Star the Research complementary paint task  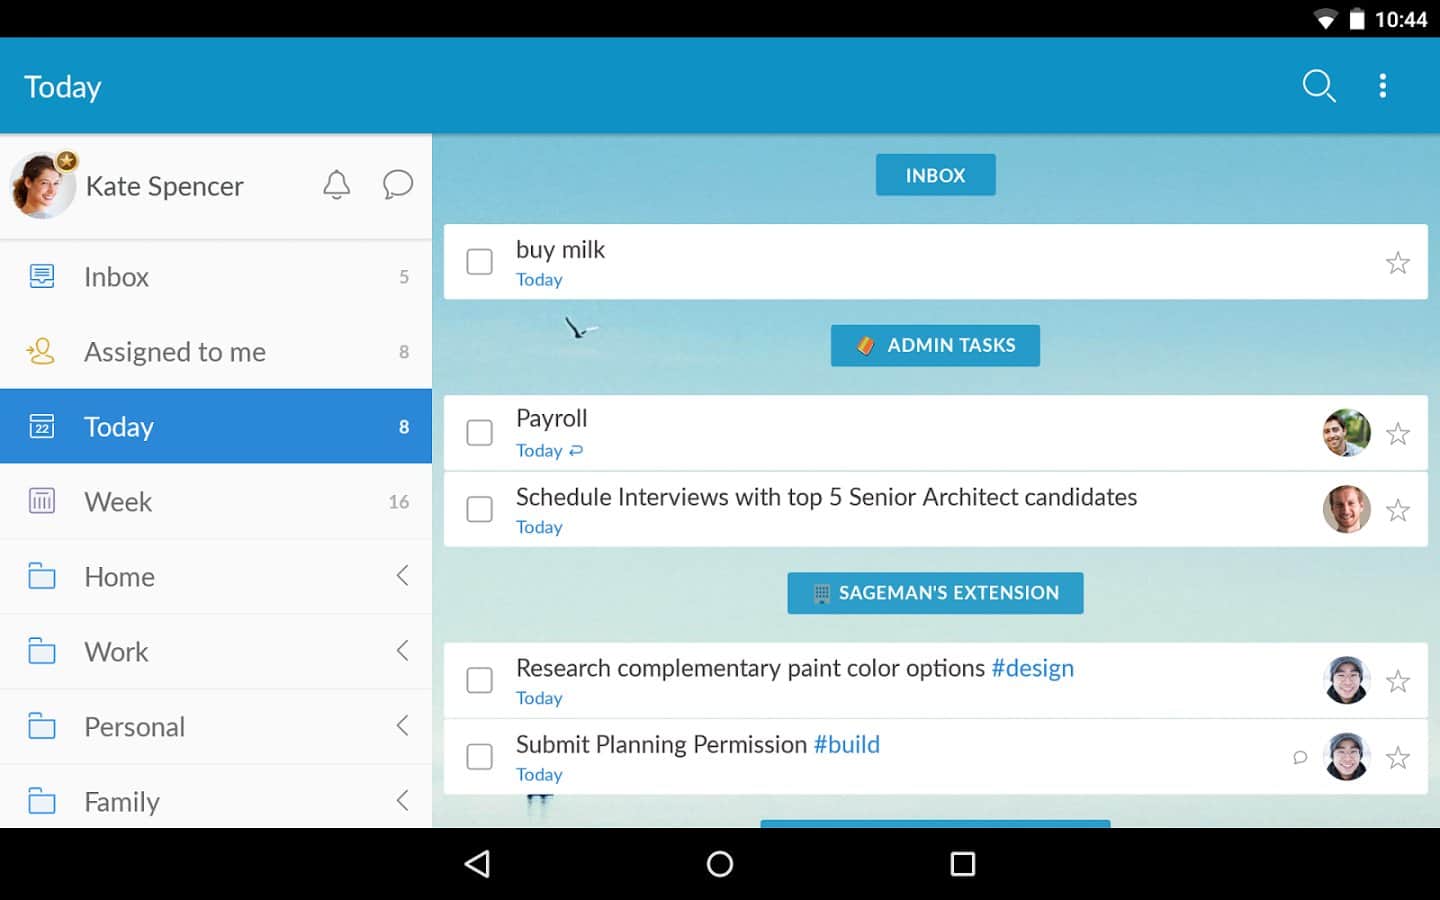[1397, 682]
